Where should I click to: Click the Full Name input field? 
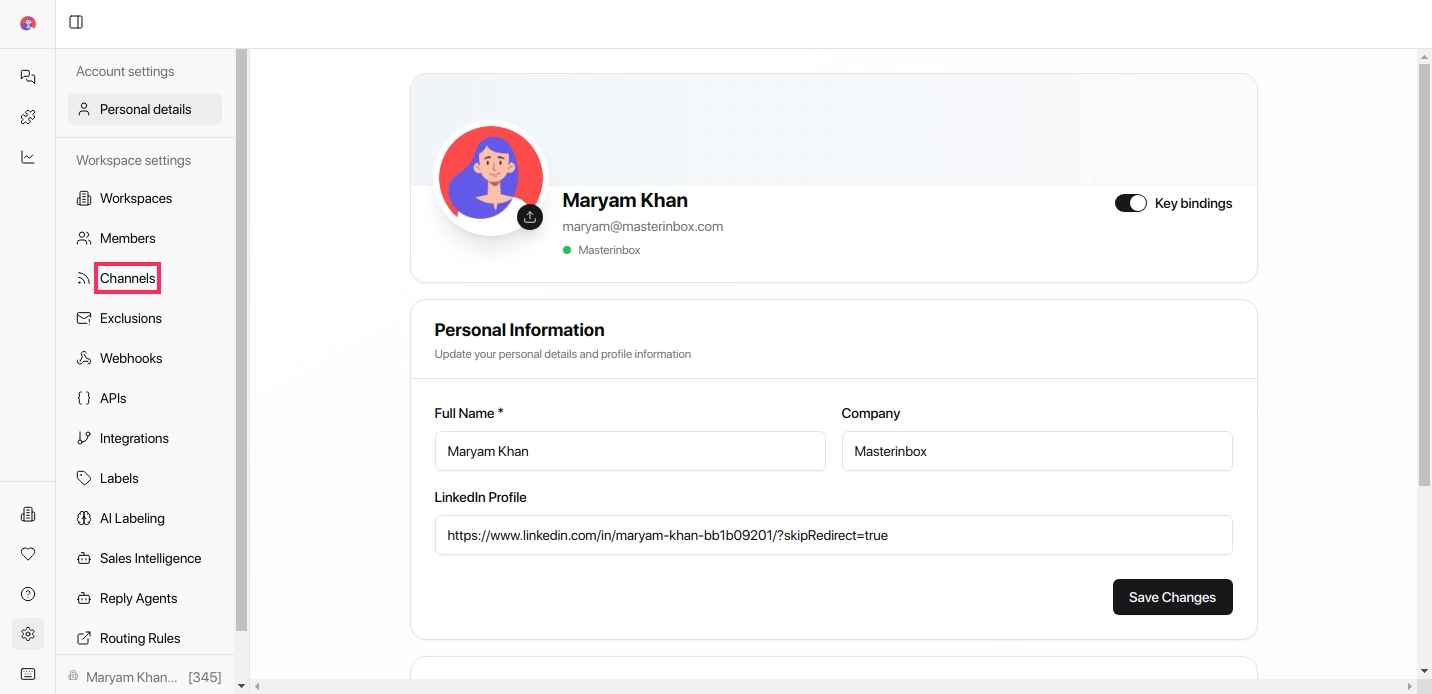click(x=630, y=451)
